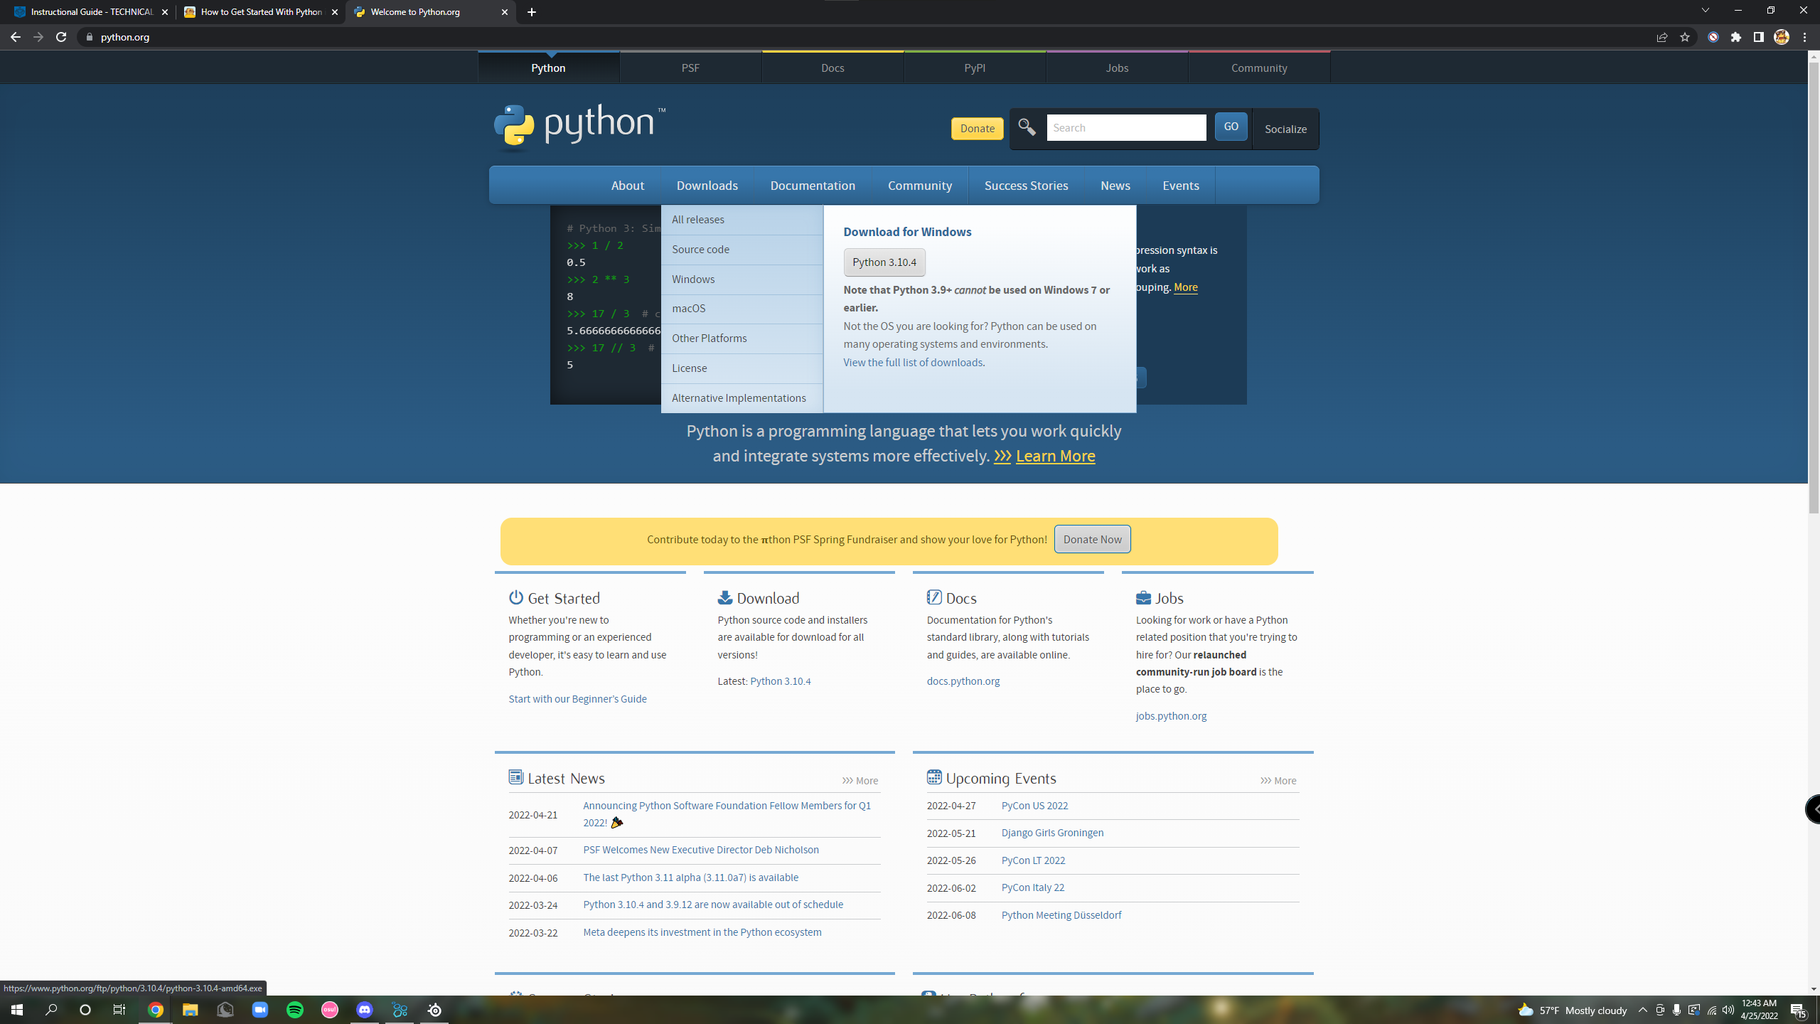Open the osu! app on the taskbar
This screenshot has height=1024, width=1820.
point(330,1010)
